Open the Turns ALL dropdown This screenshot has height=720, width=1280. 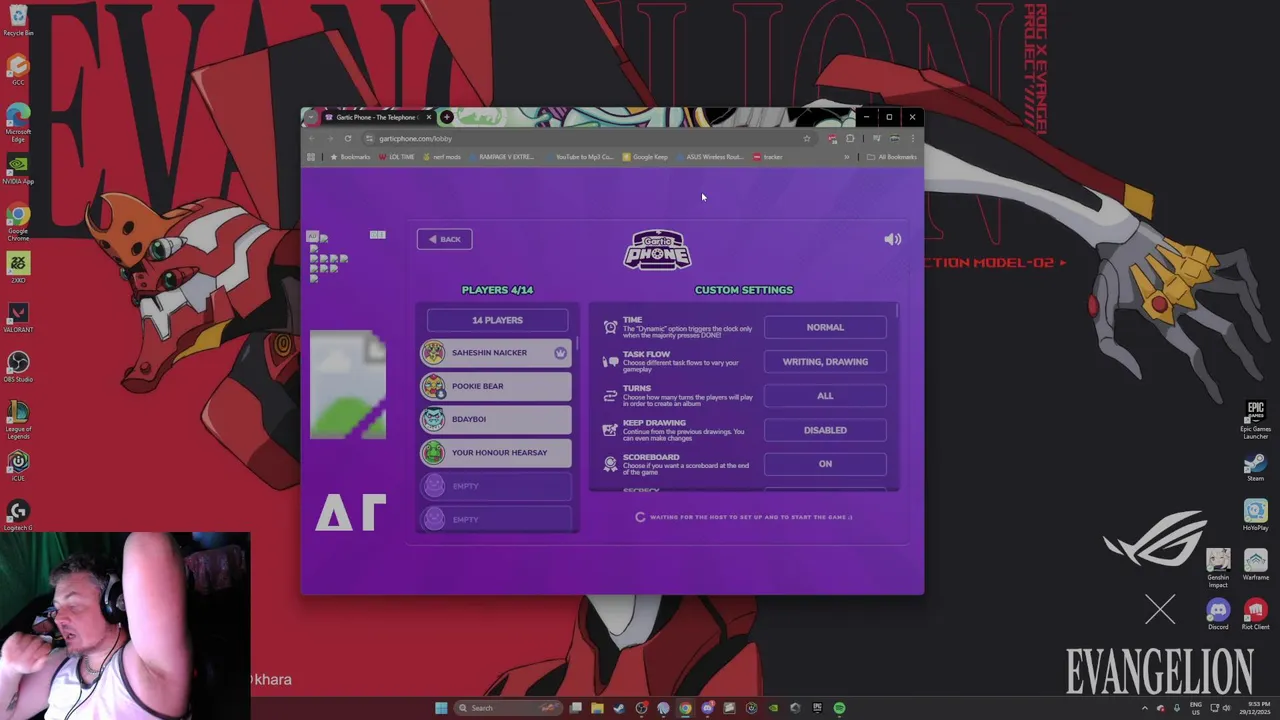pyautogui.click(x=825, y=396)
